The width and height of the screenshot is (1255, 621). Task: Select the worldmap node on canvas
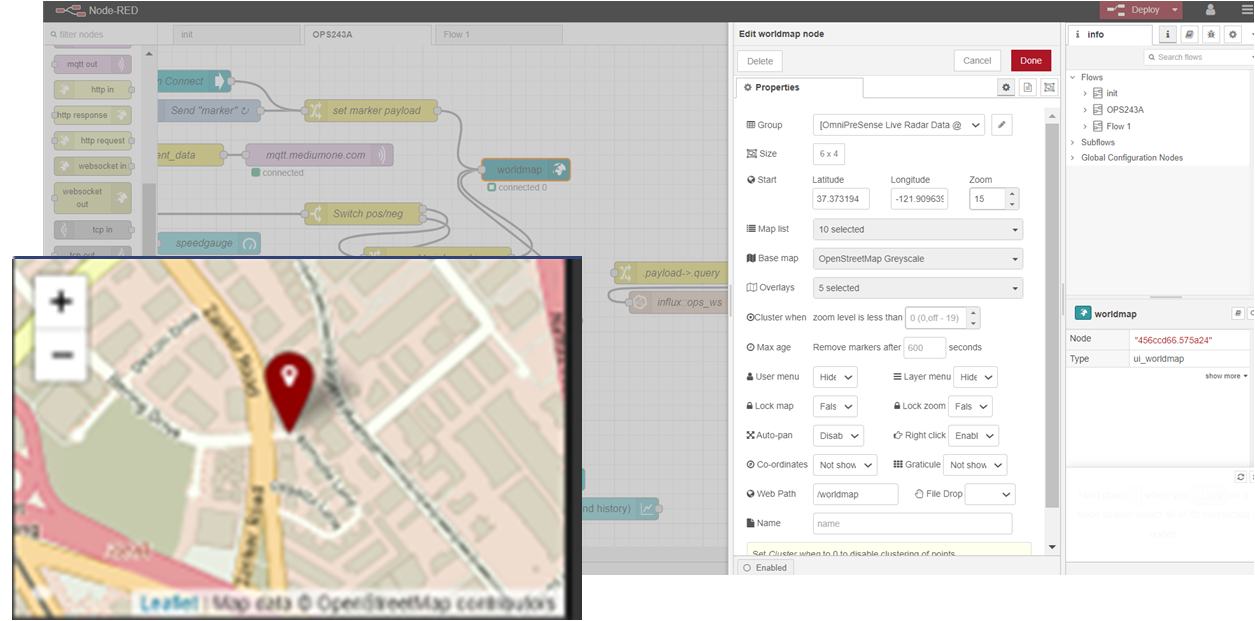525,170
